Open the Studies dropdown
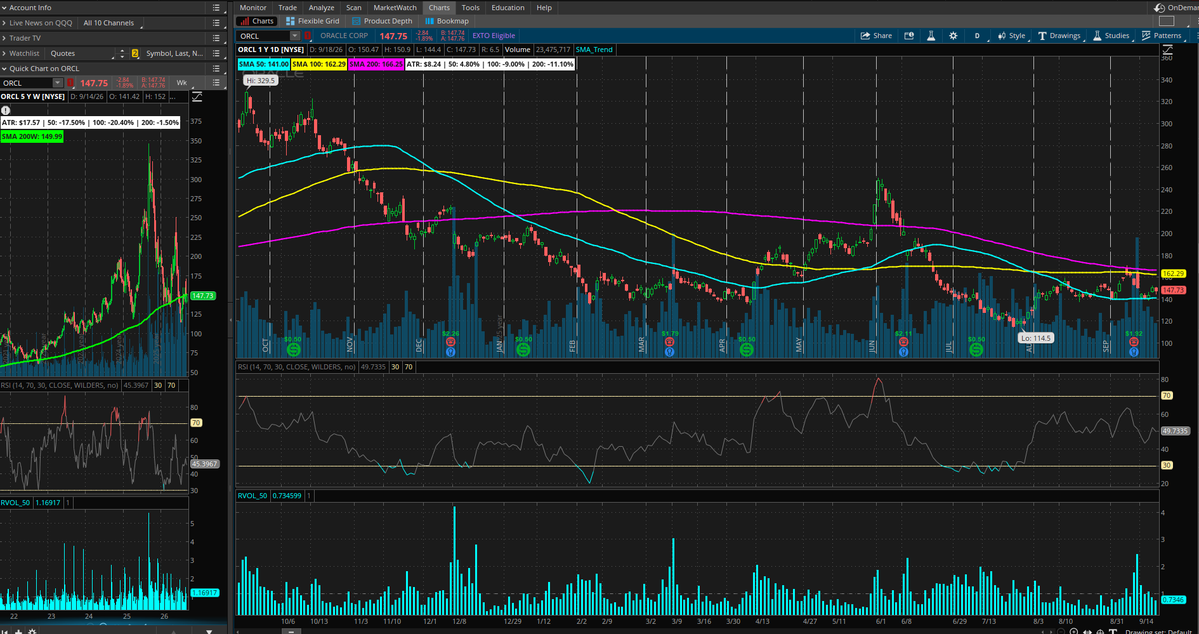The width and height of the screenshot is (1199, 634). coord(1111,35)
